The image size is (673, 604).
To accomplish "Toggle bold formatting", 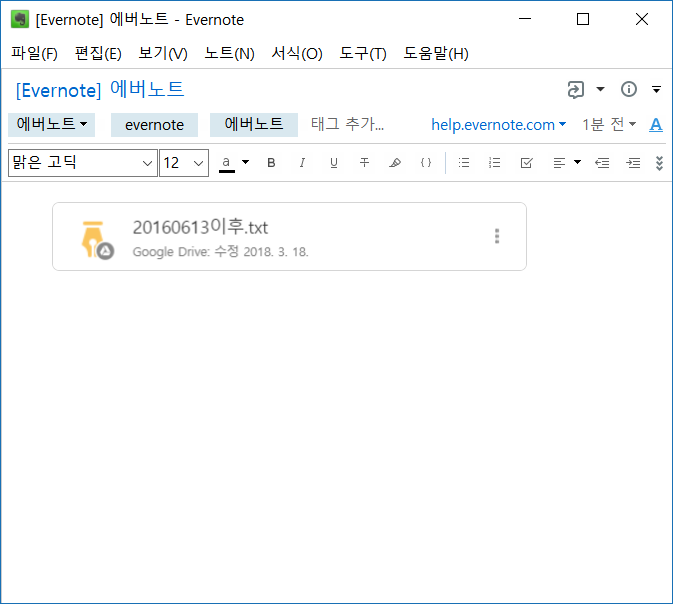I will tap(271, 163).
